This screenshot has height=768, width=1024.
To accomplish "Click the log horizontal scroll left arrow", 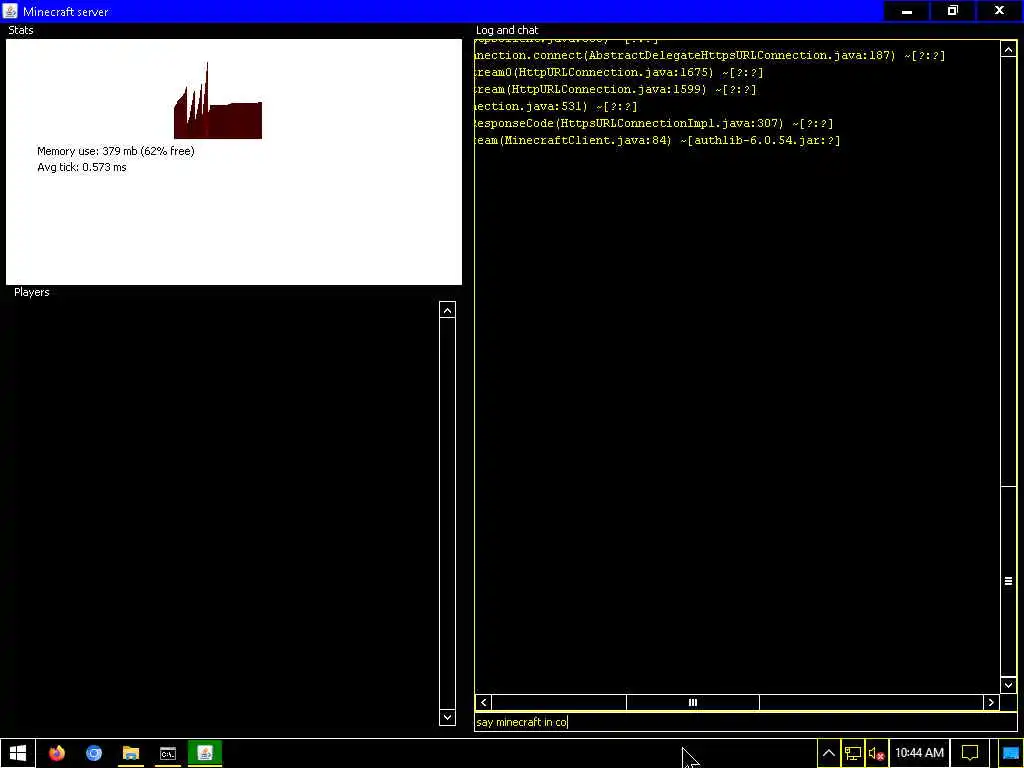I will coord(483,702).
